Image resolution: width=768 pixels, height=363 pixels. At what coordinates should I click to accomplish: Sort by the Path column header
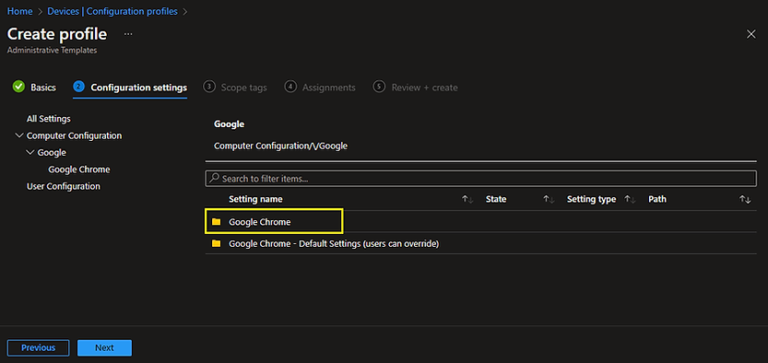point(657,199)
